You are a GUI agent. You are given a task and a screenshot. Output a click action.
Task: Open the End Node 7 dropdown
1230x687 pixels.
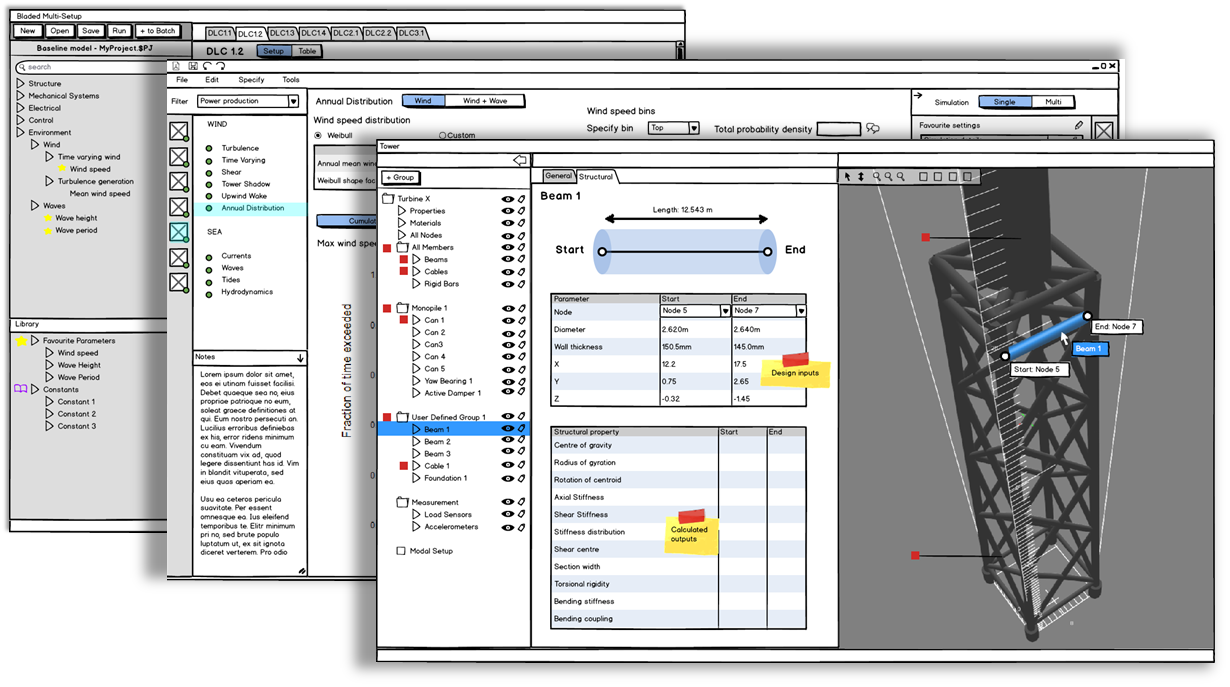pos(768,311)
